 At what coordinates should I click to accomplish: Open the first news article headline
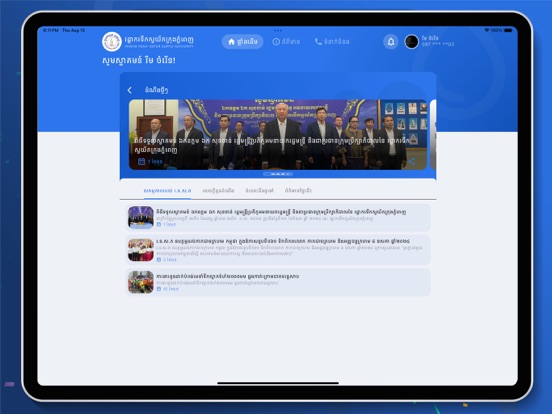coord(281,212)
